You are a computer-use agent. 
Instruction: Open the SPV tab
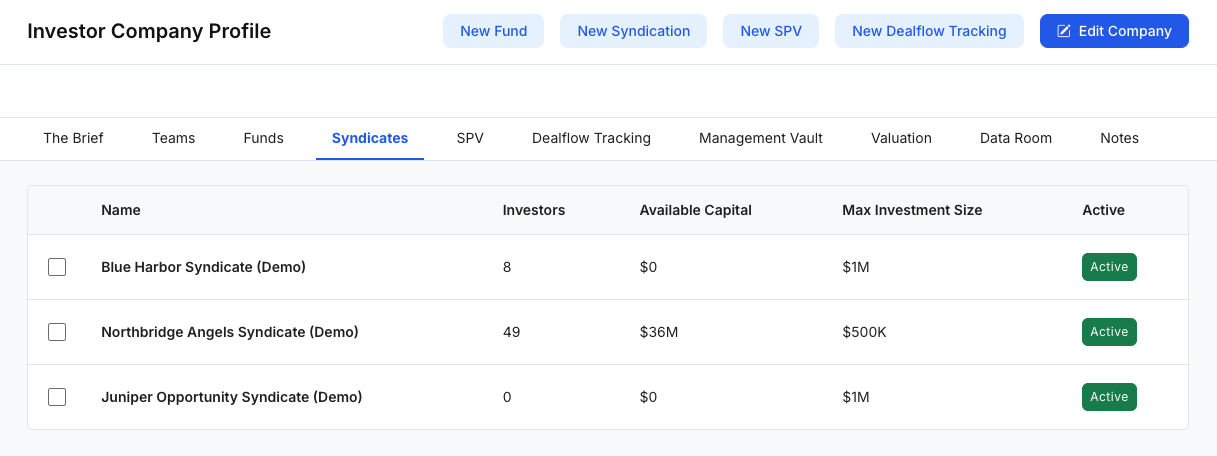(470, 138)
